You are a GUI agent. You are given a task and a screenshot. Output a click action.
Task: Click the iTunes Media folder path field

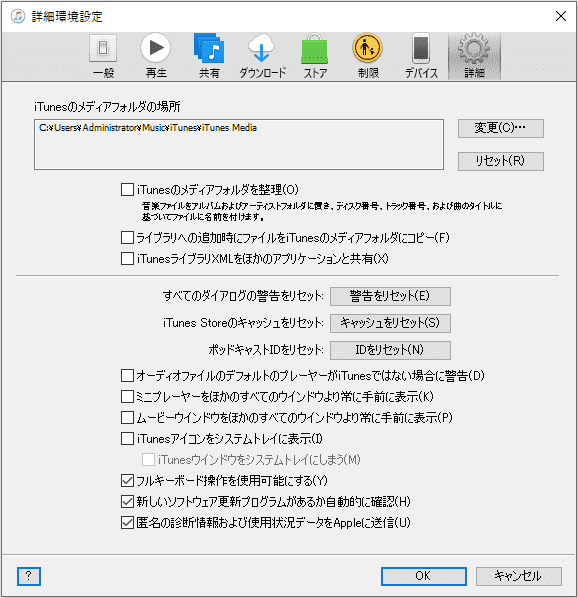point(239,144)
